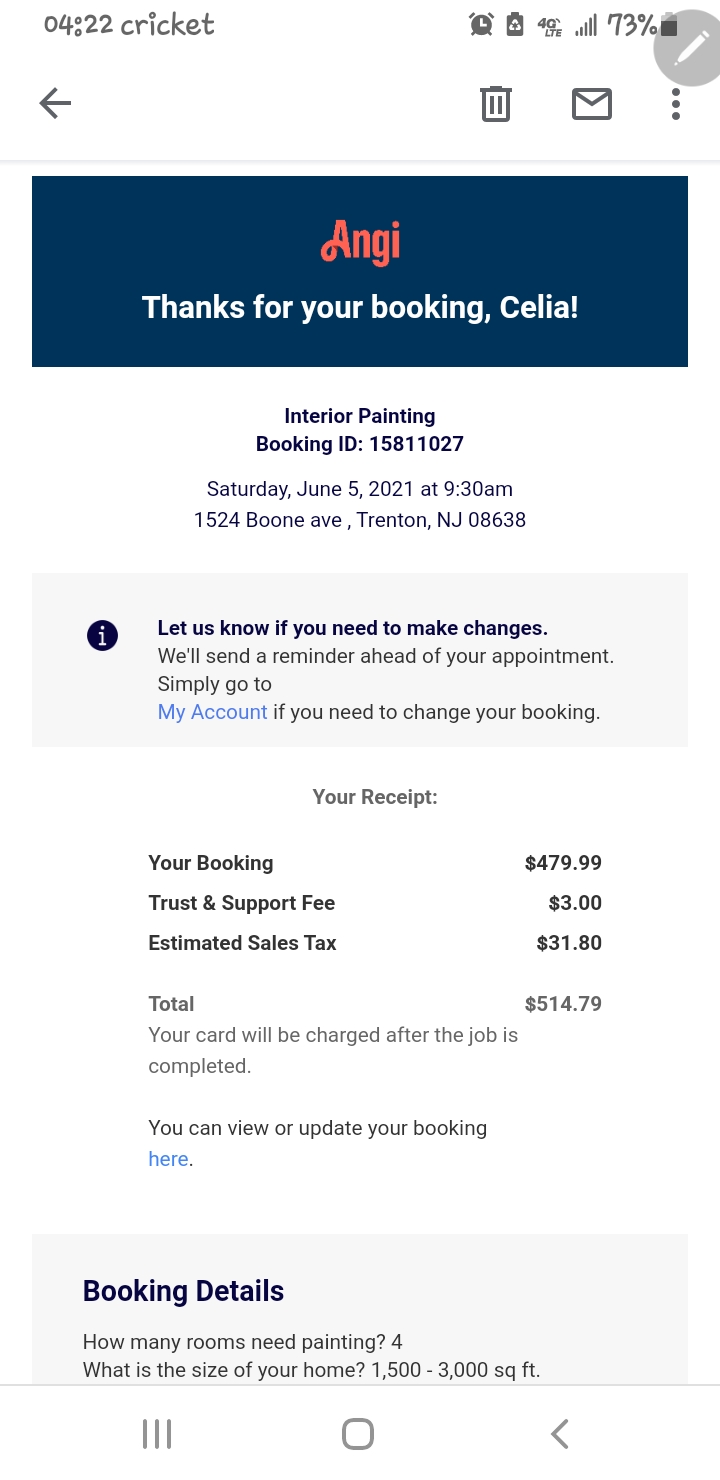Open the three-dot more options menu

pyautogui.click(x=676, y=103)
